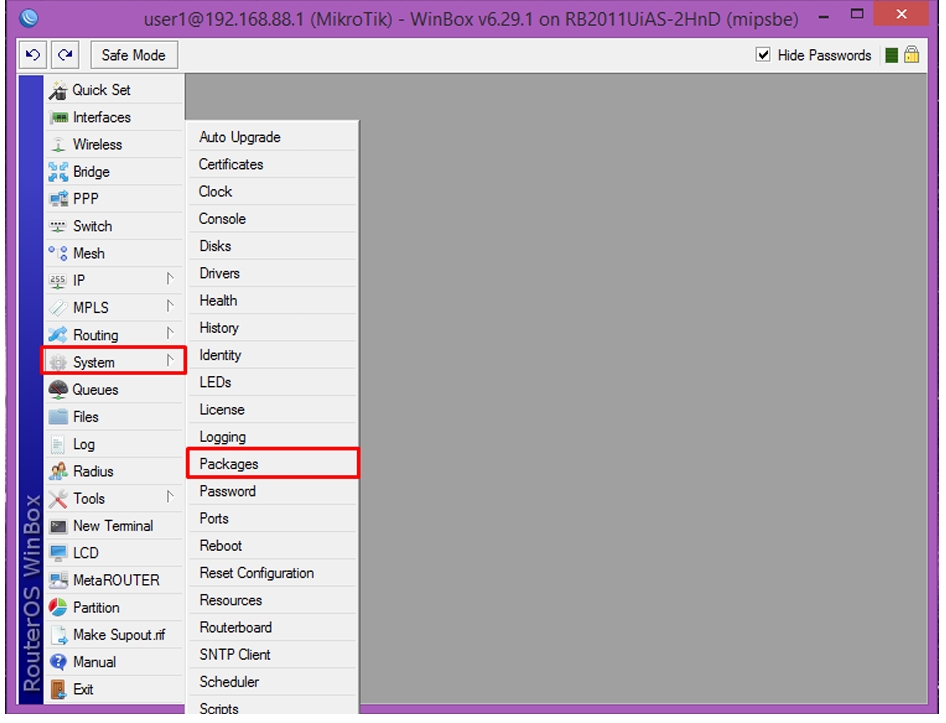The height and width of the screenshot is (723, 946).
Task: Click the Partition pie icon
Action: tap(58, 608)
